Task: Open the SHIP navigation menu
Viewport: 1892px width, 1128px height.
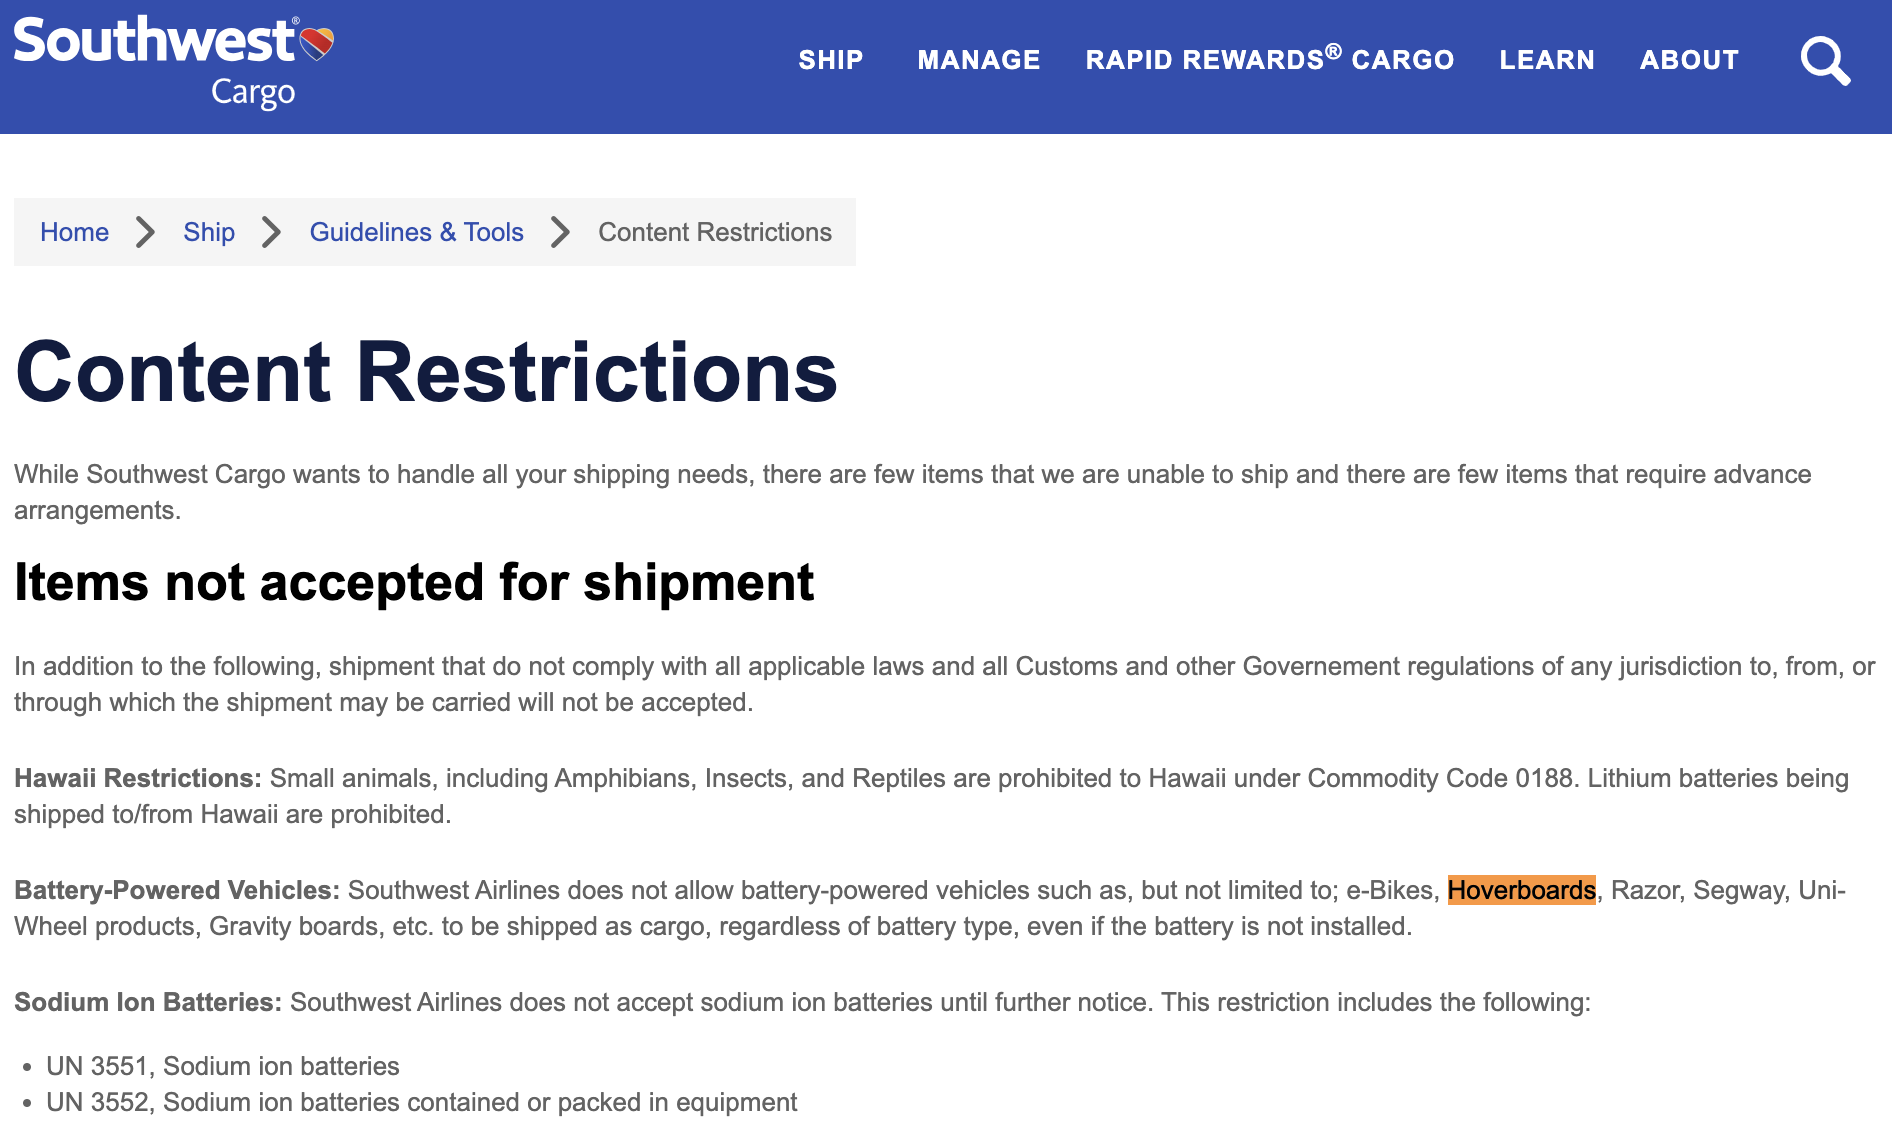Action: (830, 60)
